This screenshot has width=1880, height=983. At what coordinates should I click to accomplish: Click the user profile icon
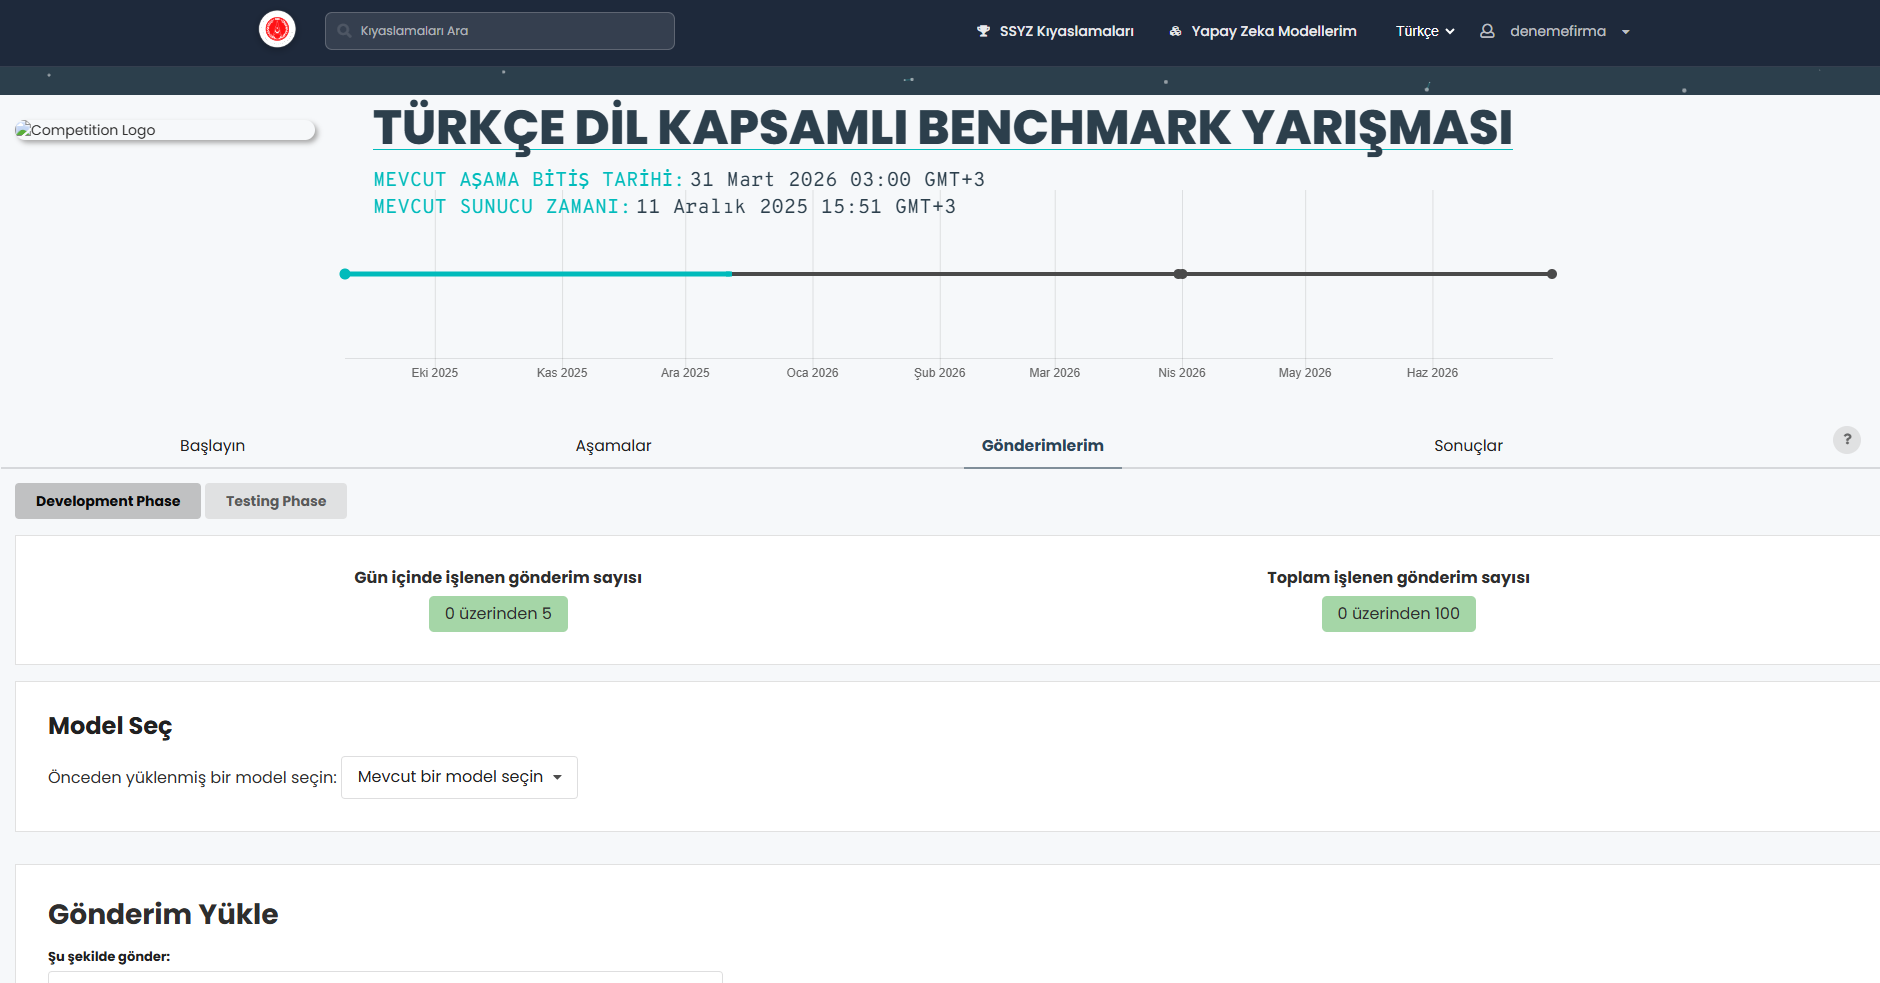click(1487, 31)
